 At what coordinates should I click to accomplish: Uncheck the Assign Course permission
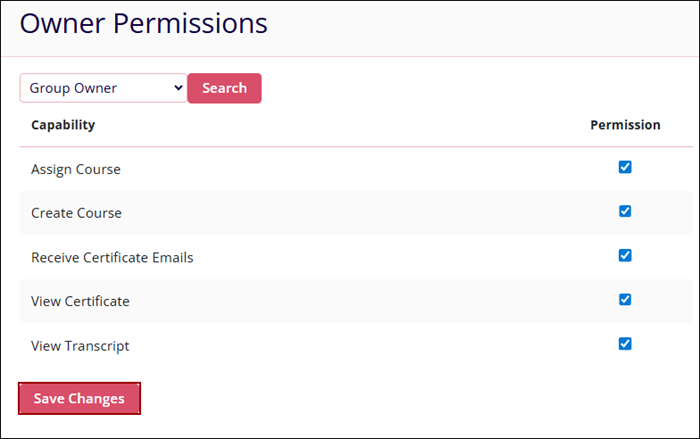pos(625,167)
